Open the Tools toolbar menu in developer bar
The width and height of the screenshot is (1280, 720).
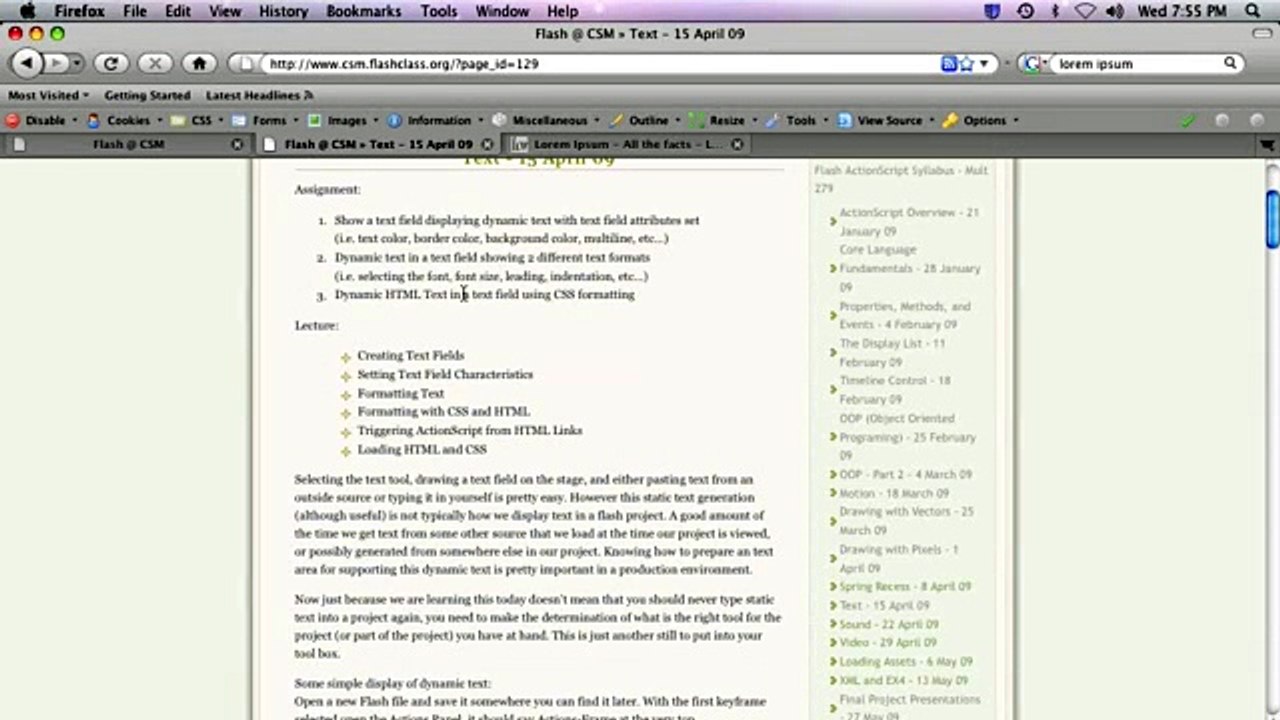tap(798, 120)
